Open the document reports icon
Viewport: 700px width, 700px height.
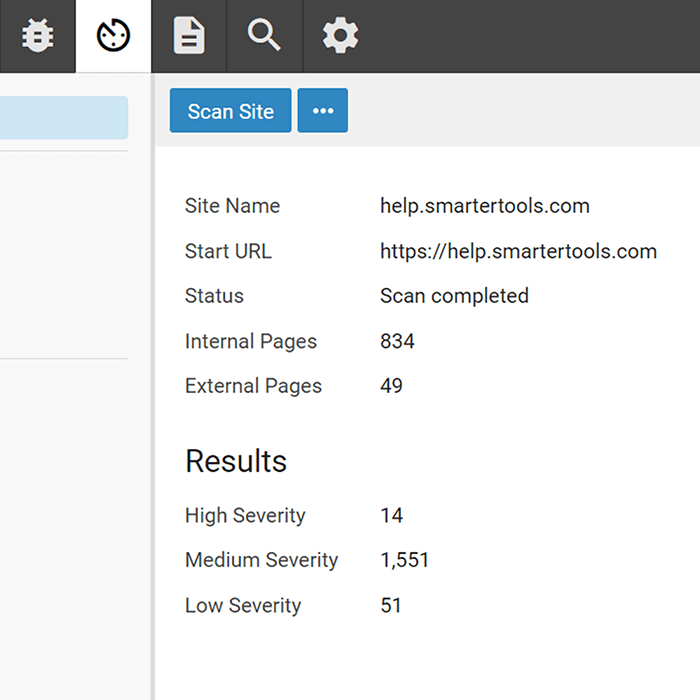pos(189,36)
